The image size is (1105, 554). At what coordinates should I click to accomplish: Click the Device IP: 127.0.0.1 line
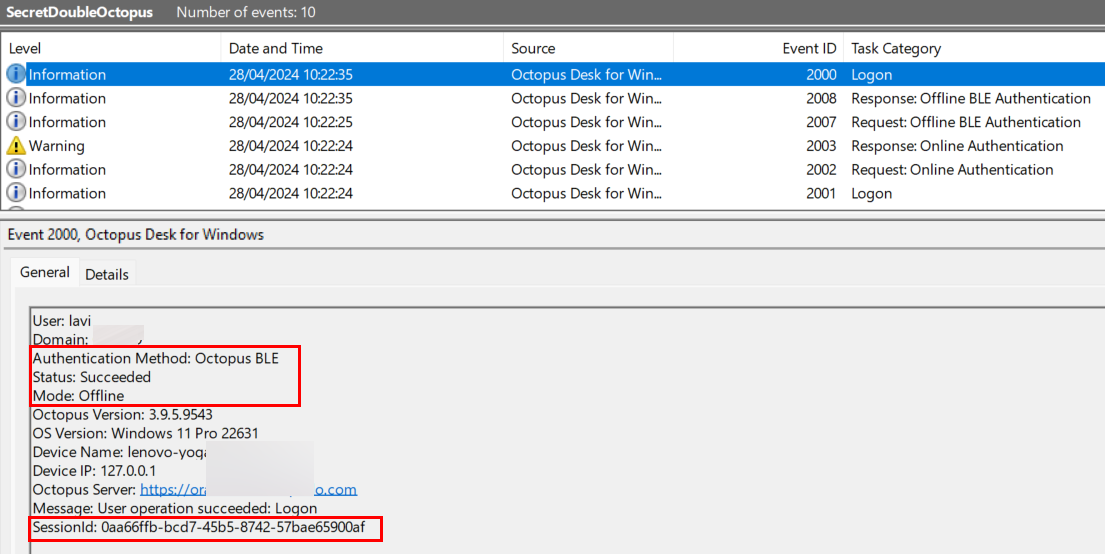94,471
